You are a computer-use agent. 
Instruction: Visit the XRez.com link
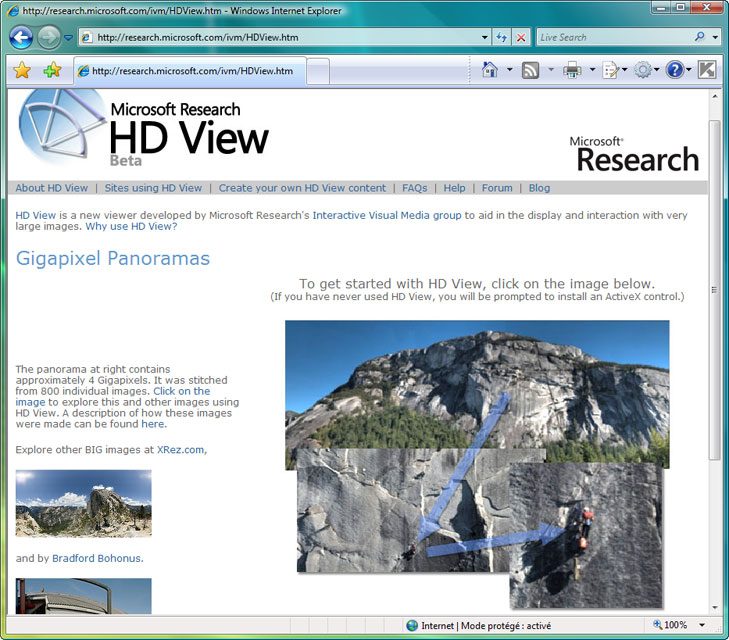click(180, 450)
